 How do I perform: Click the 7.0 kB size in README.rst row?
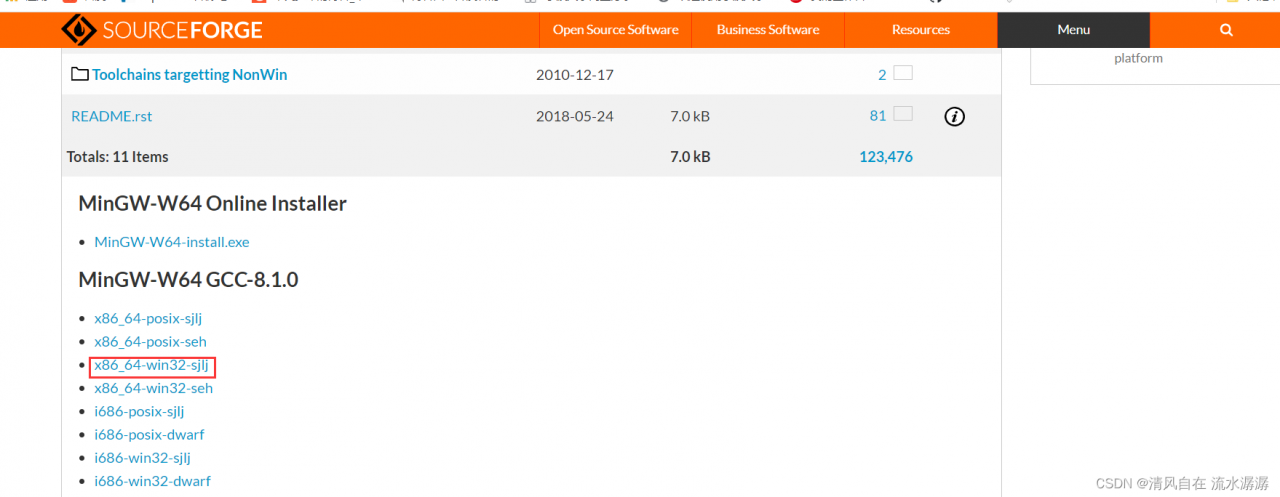pyautogui.click(x=690, y=116)
